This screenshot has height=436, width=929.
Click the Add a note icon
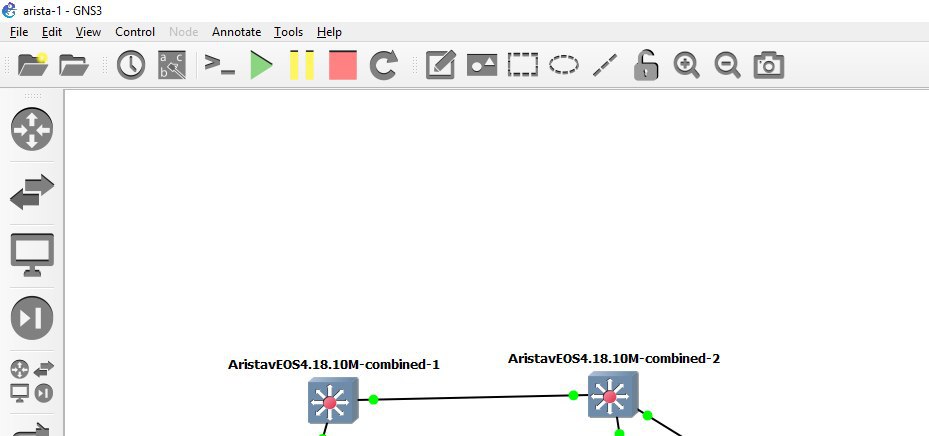pyautogui.click(x=441, y=65)
